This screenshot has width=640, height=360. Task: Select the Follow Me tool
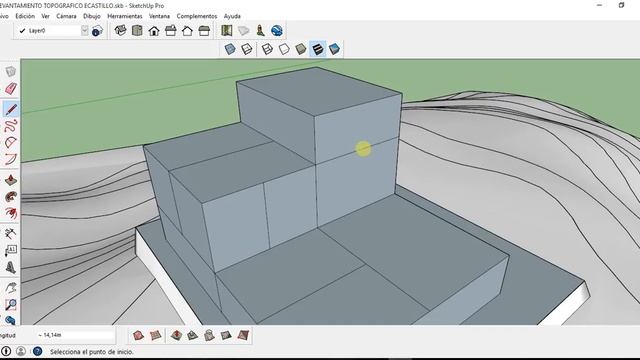11,197
